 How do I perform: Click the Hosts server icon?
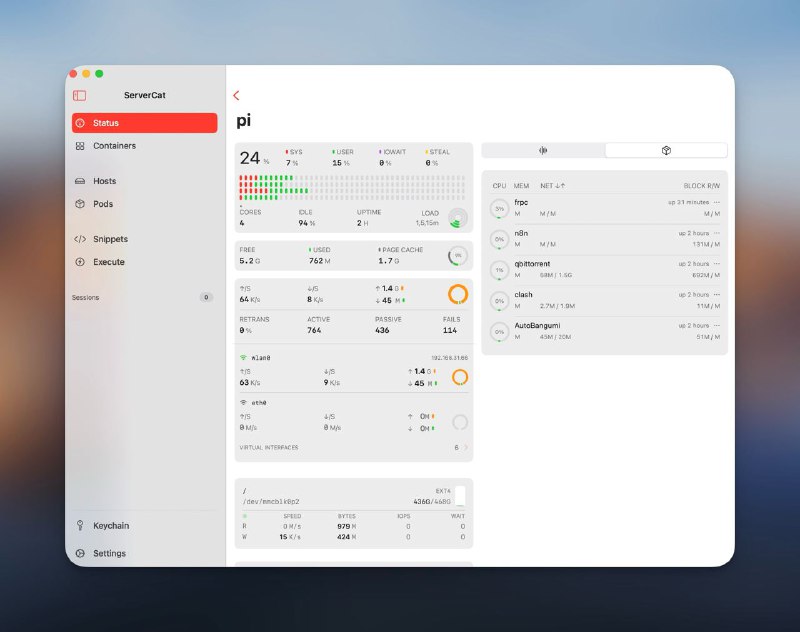pos(80,181)
